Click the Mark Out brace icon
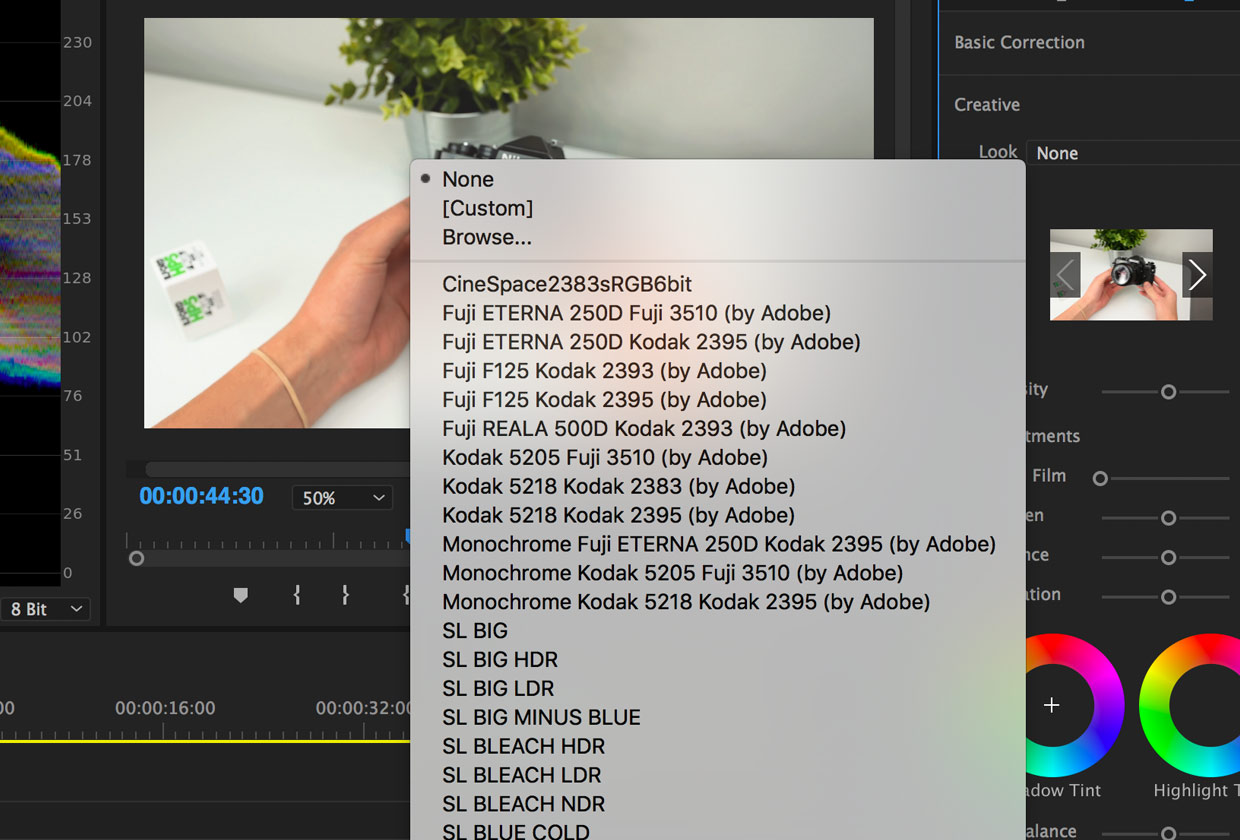Screen dimensions: 1240x840 (x=346, y=595)
